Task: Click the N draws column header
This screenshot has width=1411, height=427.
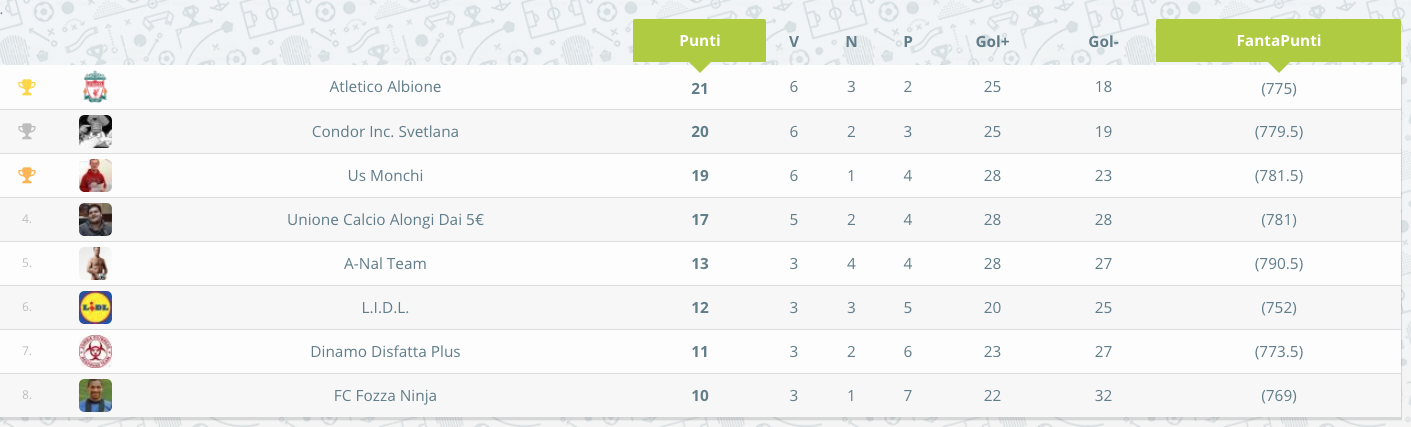Action: 851,42
